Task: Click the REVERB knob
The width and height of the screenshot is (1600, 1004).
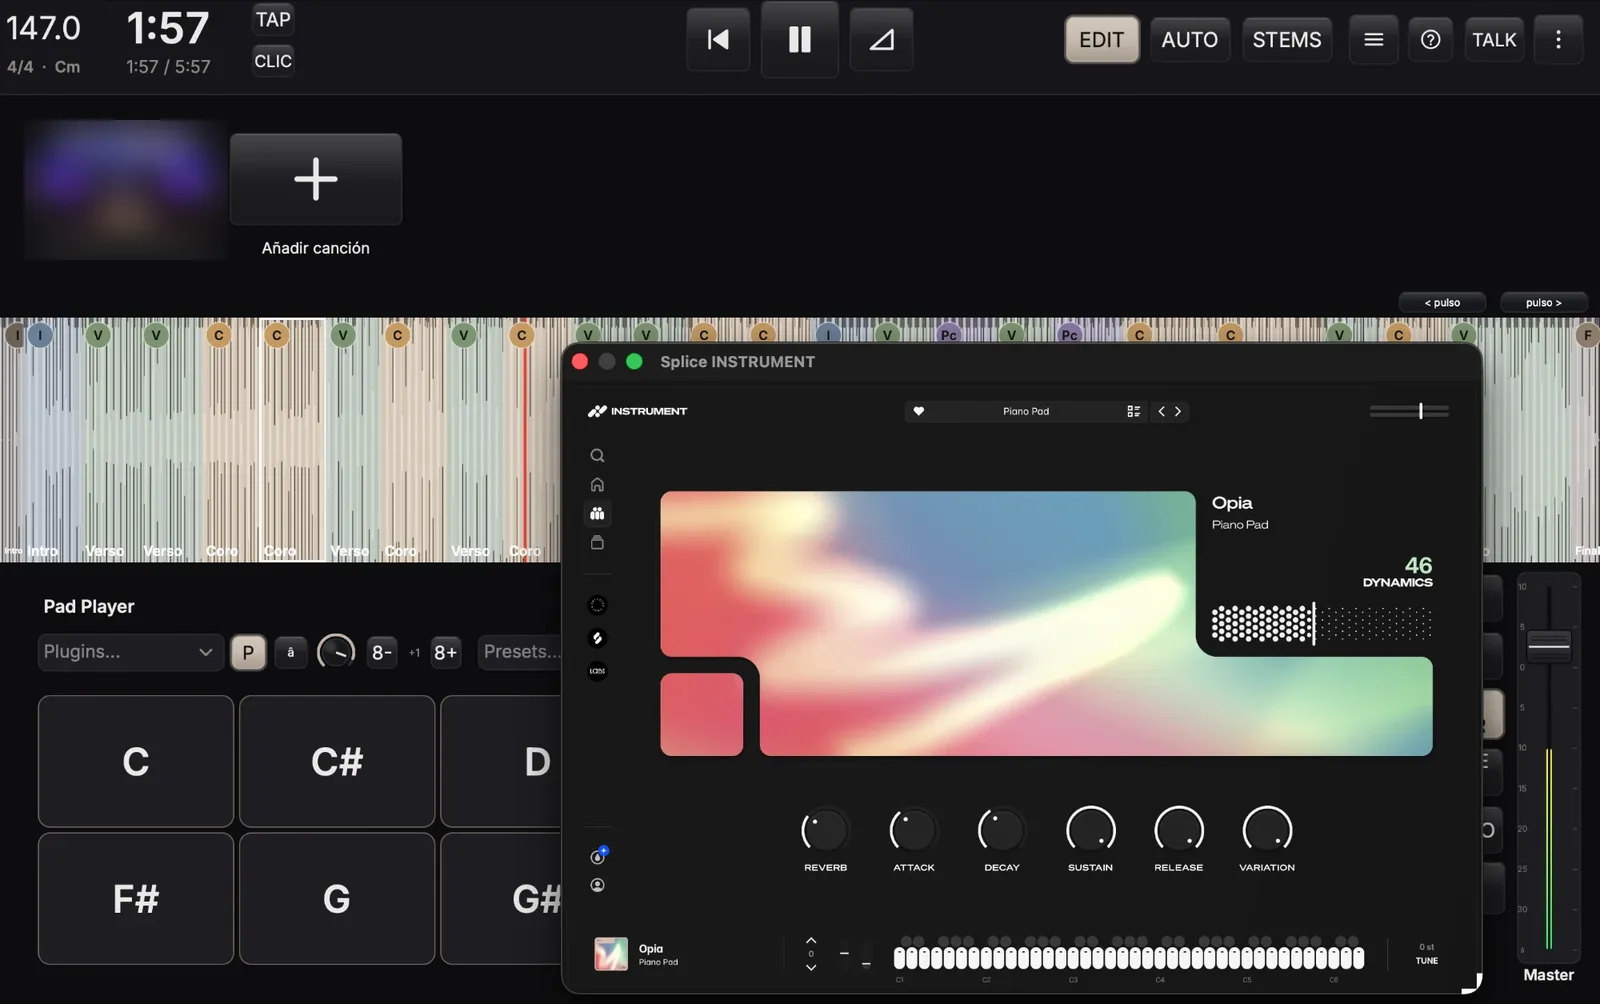Action: coord(825,830)
